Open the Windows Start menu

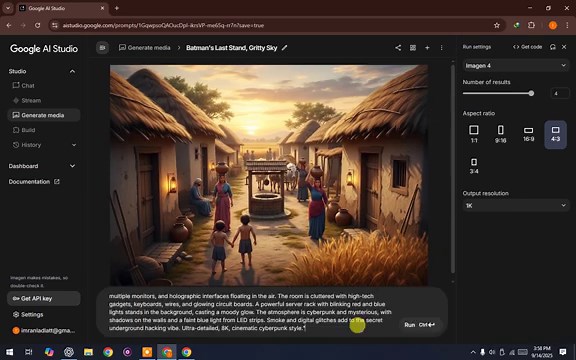coord(10,352)
